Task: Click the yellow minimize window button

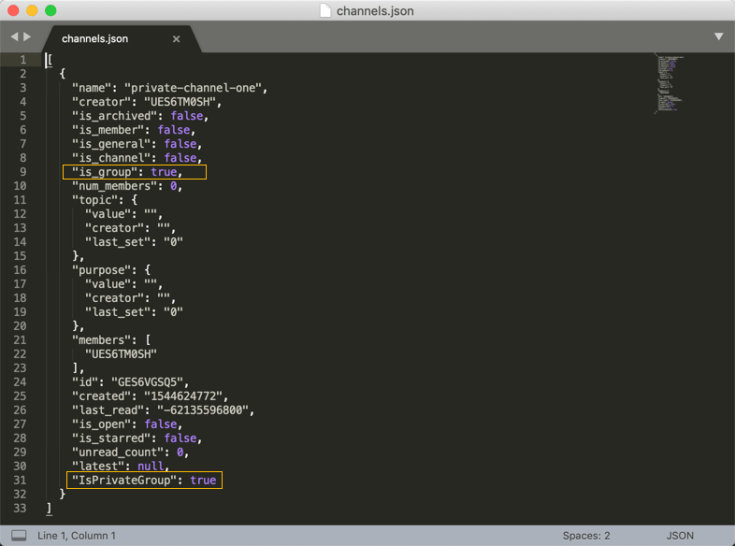Action: click(x=31, y=11)
